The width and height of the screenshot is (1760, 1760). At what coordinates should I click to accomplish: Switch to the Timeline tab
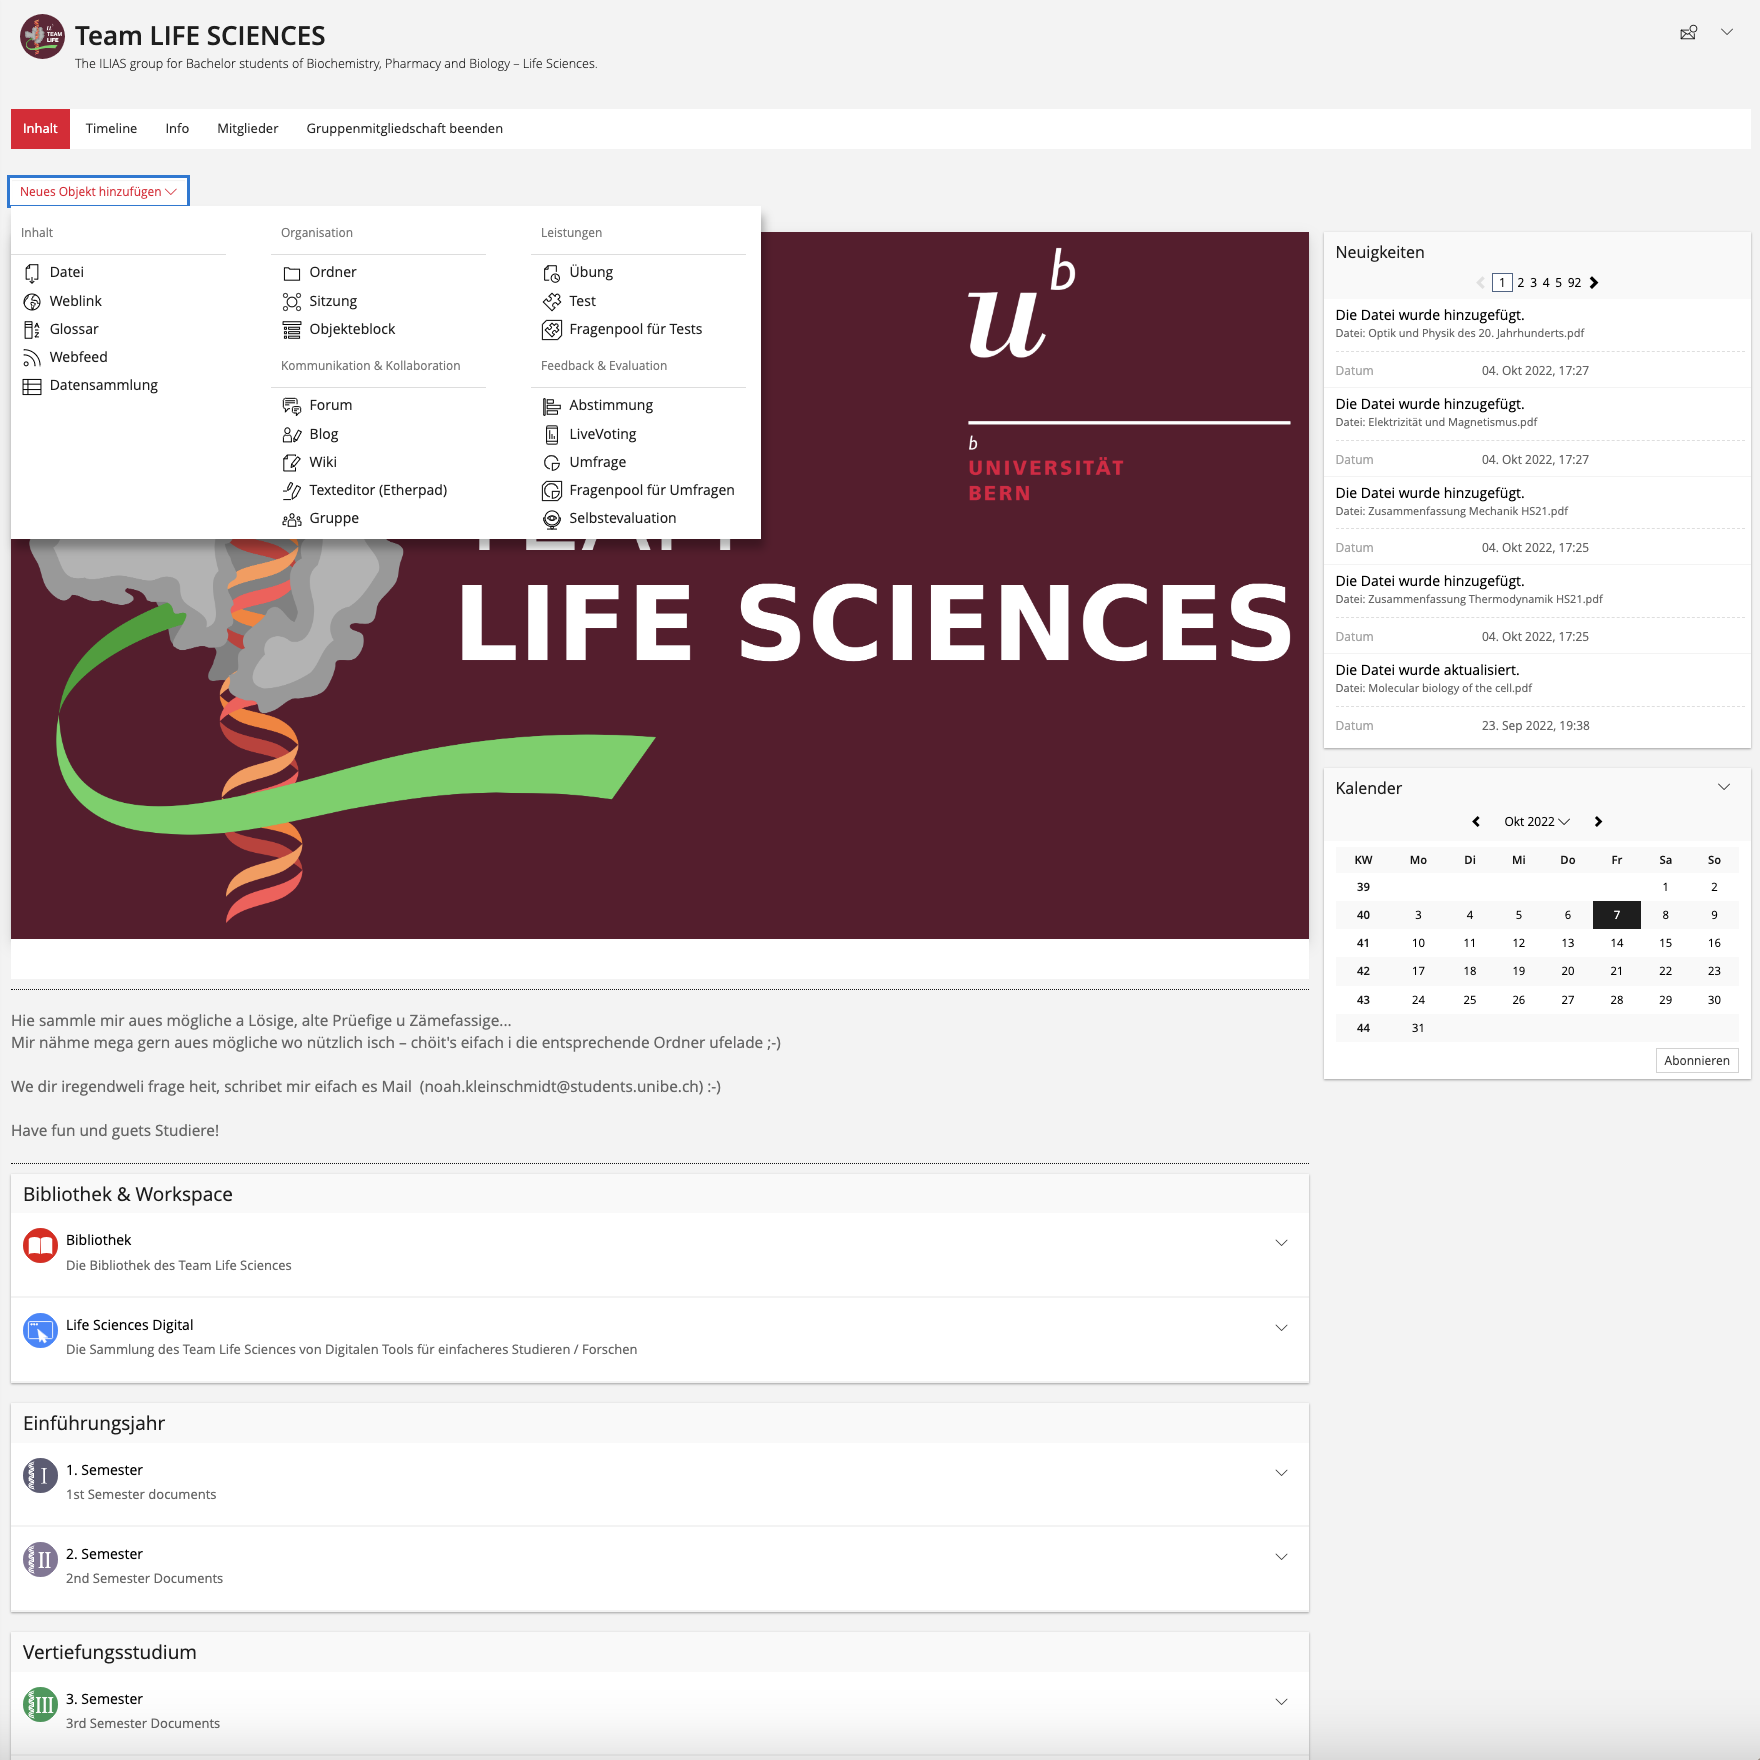click(x=111, y=129)
